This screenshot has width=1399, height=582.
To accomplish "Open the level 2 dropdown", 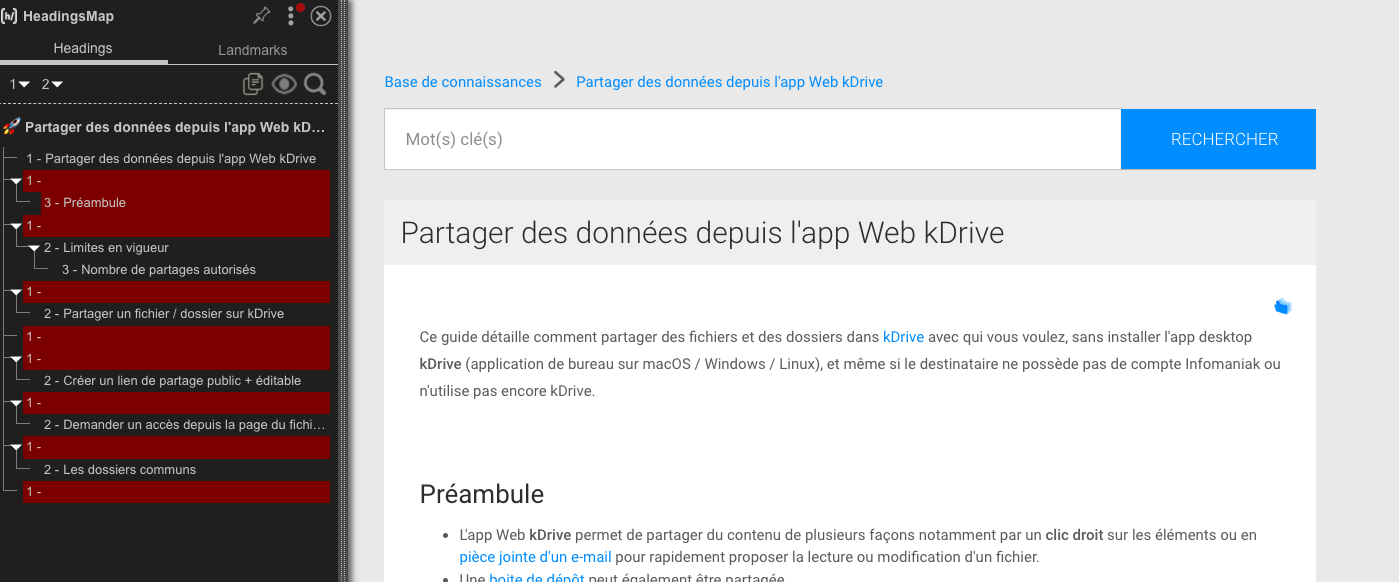I will coord(52,85).
